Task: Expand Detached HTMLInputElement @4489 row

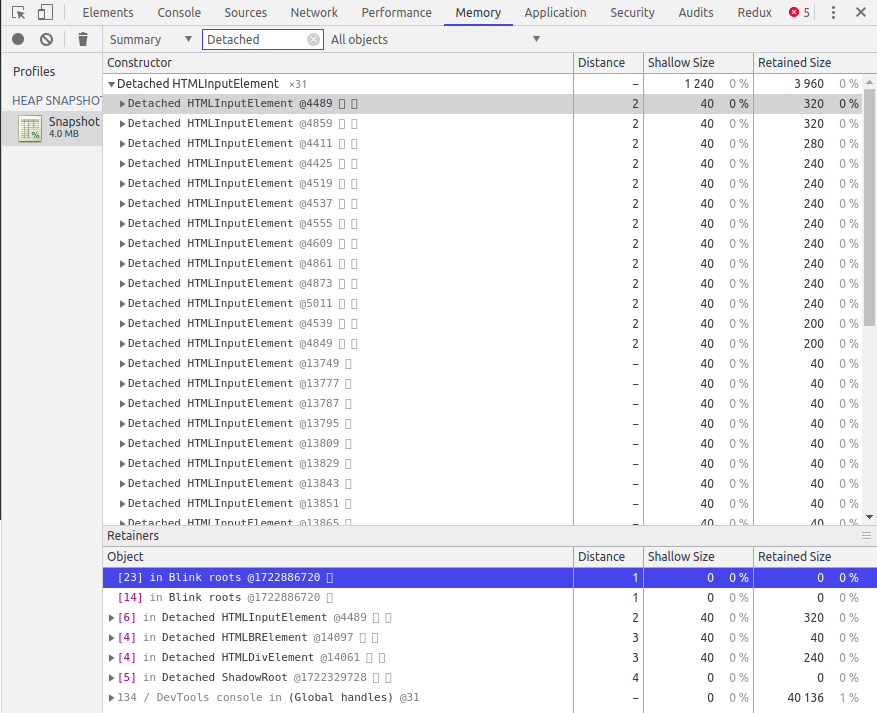Action: click(x=122, y=104)
